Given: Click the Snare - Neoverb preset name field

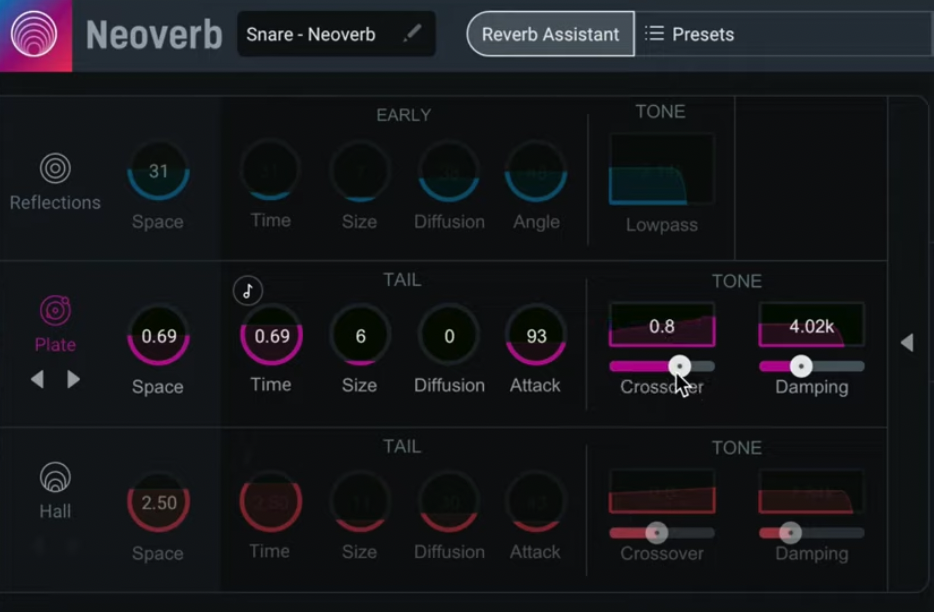Looking at the screenshot, I should coord(337,34).
